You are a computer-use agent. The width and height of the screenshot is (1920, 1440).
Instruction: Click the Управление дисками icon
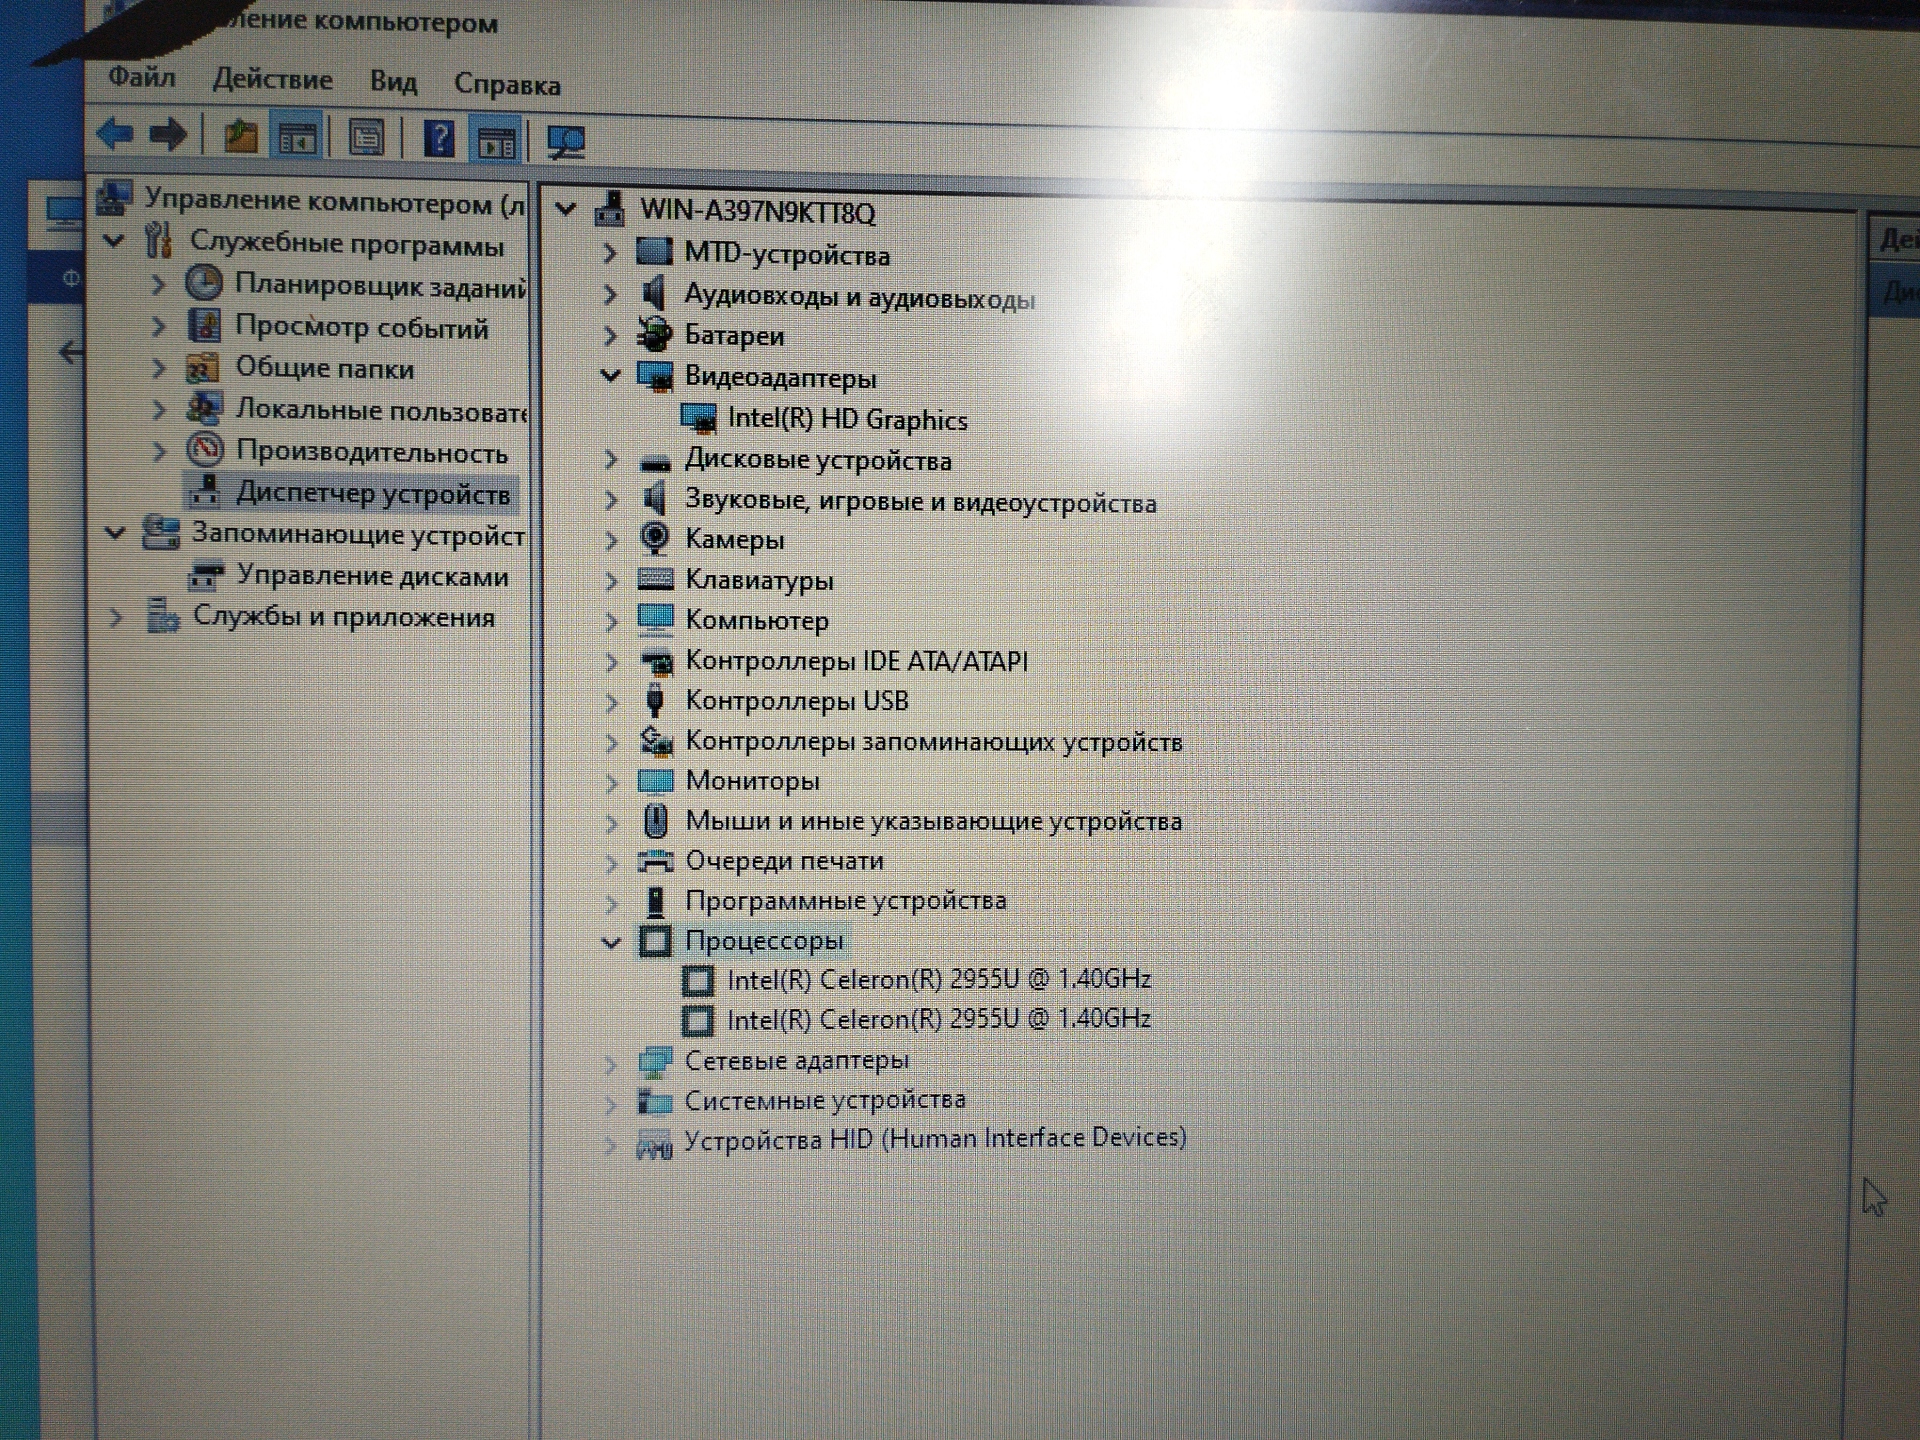206,575
